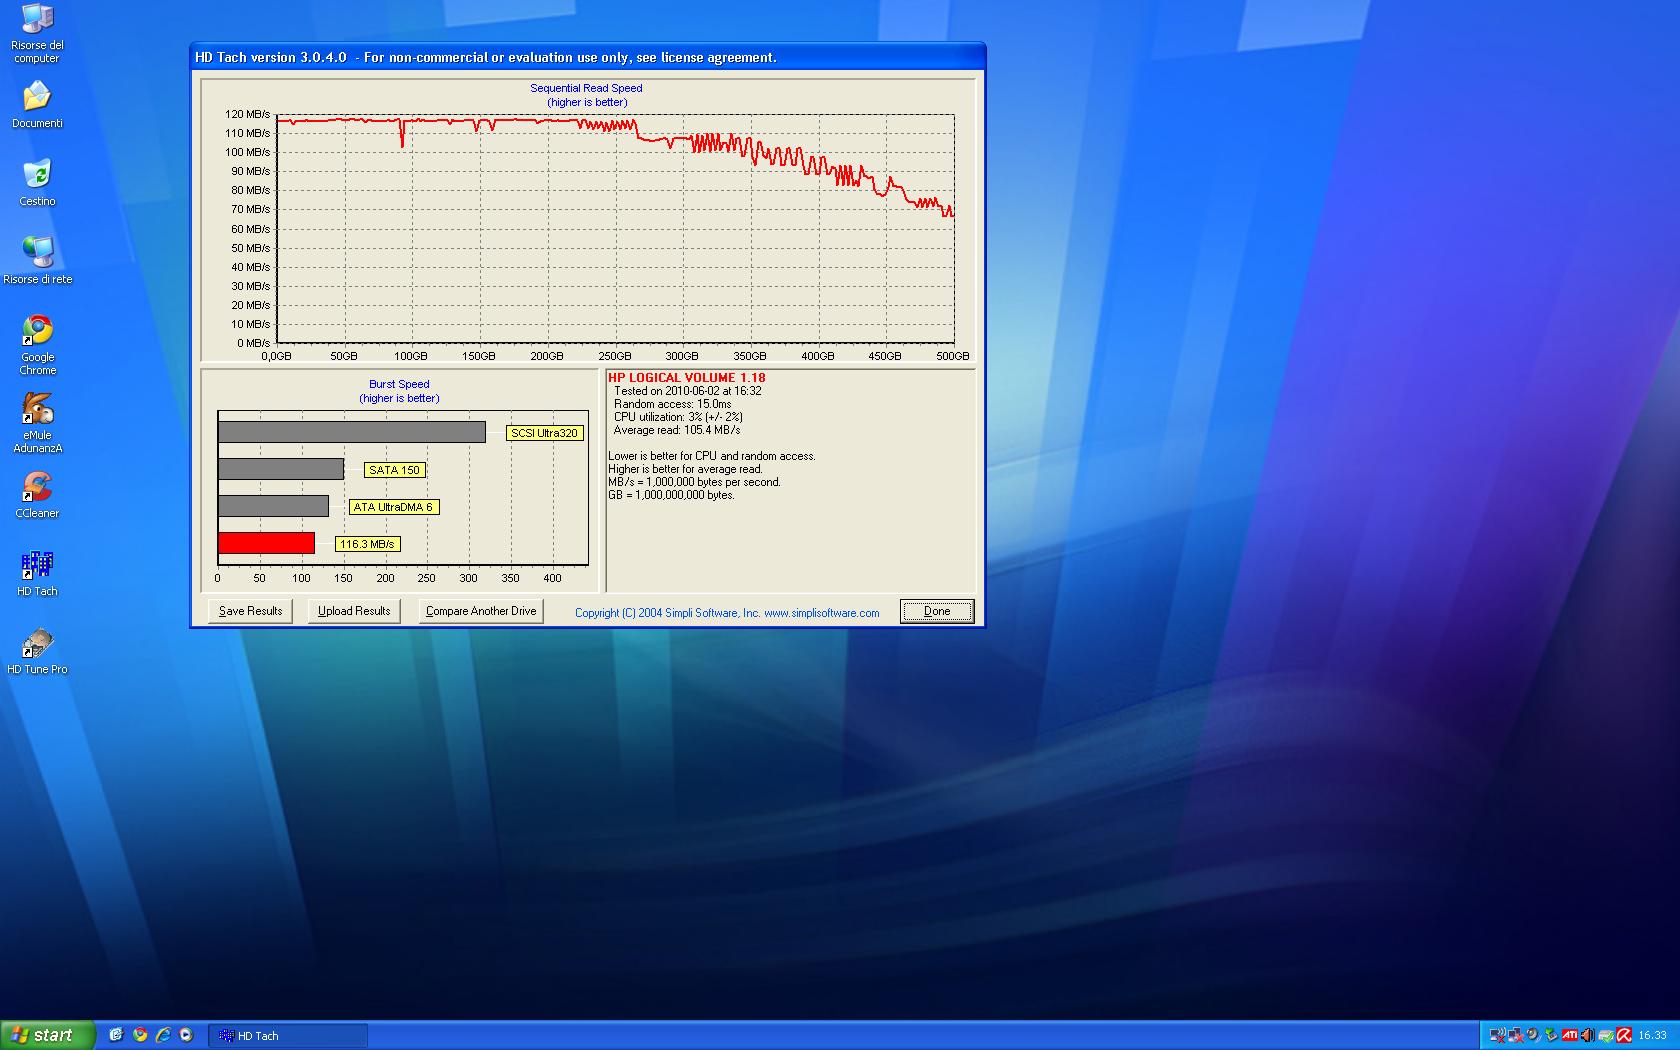Screen dimensions: 1680x1050
Task: Click the Sequential Read Speed title
Action: tap(586, 88)
